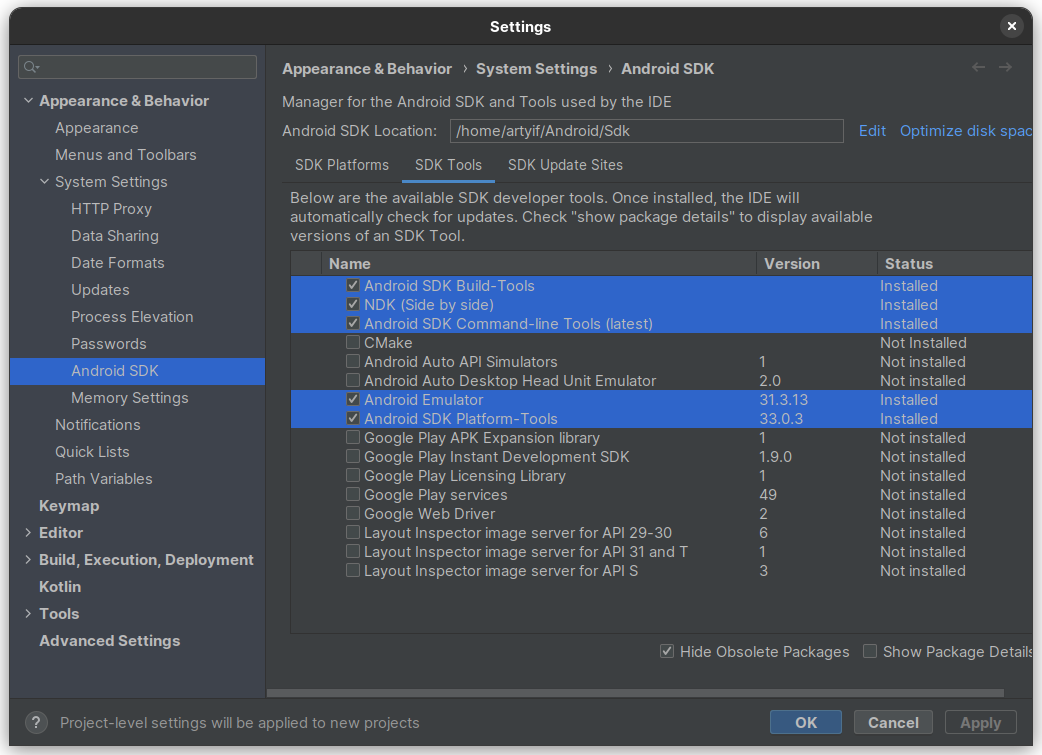1042x755 pixels.
Task: Expand the Editor settings section
Action: click(x=27, y=532)
